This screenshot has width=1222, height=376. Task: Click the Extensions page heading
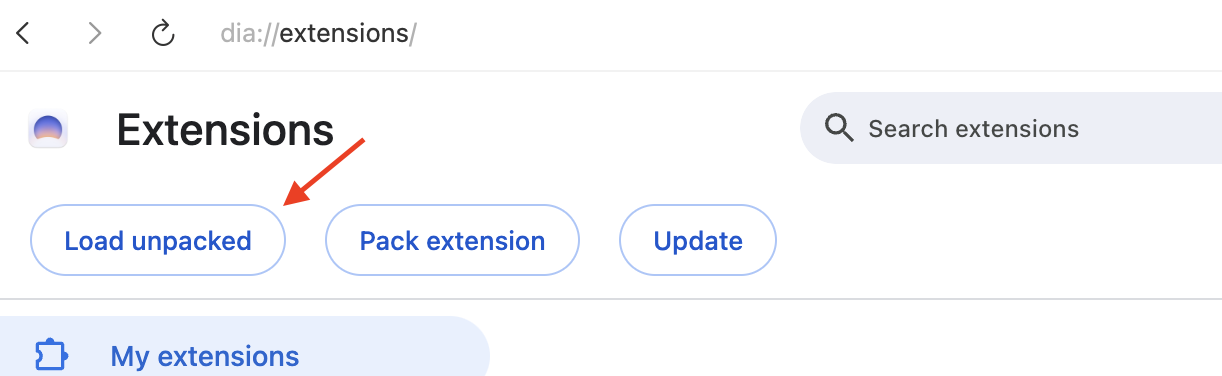click(x=225, y=129)
